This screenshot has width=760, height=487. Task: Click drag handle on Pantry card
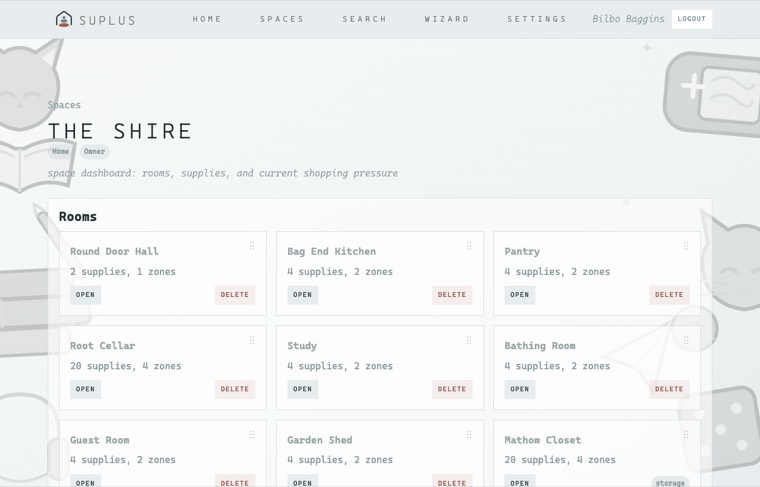coord(686,246)
